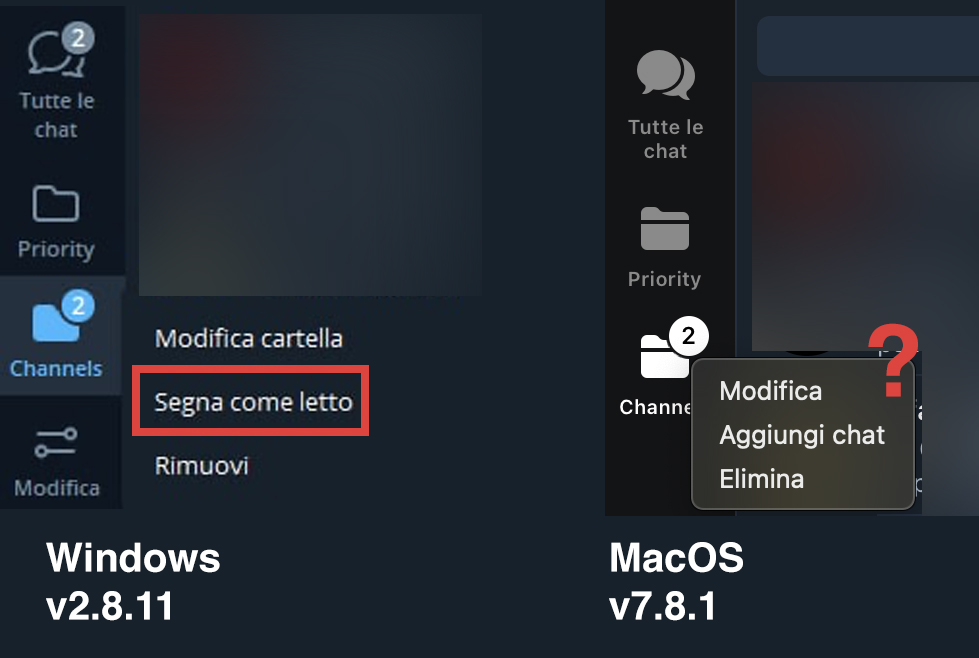Click the MacOS search field at top
The width and height of the screenshot is (979, 658).
pyautogui.click(x=868, y=46)
